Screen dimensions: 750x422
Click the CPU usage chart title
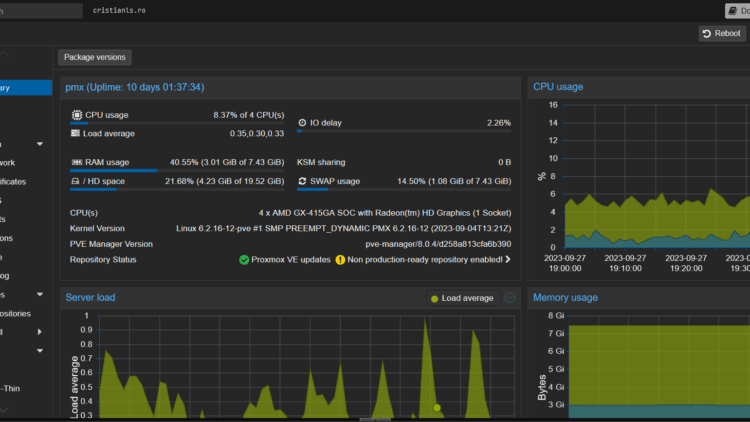(558, 87)
